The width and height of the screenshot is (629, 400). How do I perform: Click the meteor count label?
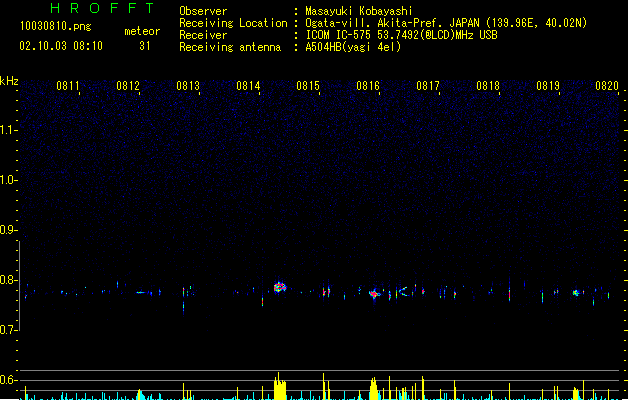pyautogui.click(x=142, y=31)
